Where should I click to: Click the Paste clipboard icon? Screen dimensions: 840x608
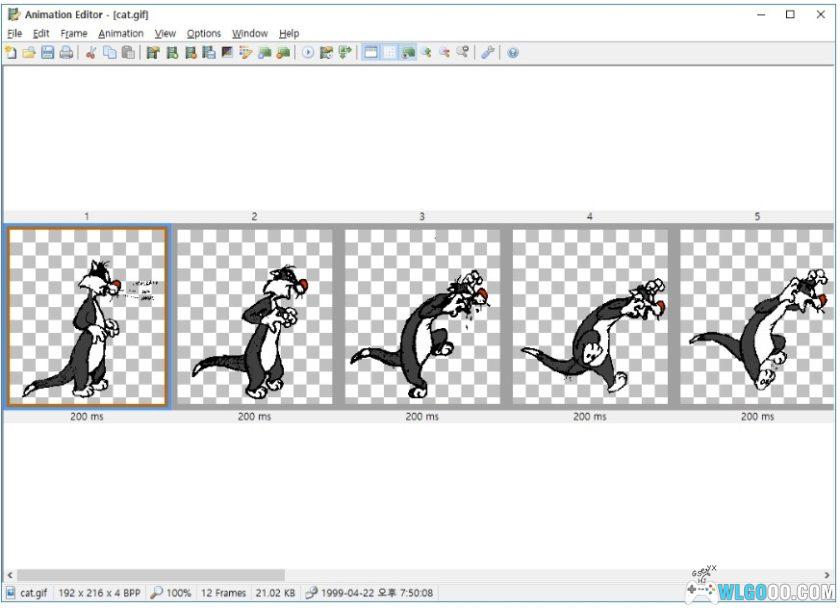[127, 53]
